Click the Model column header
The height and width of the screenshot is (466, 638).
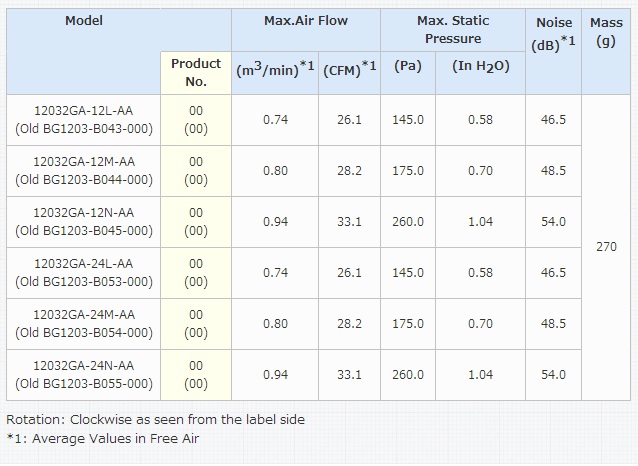point(84,21)
